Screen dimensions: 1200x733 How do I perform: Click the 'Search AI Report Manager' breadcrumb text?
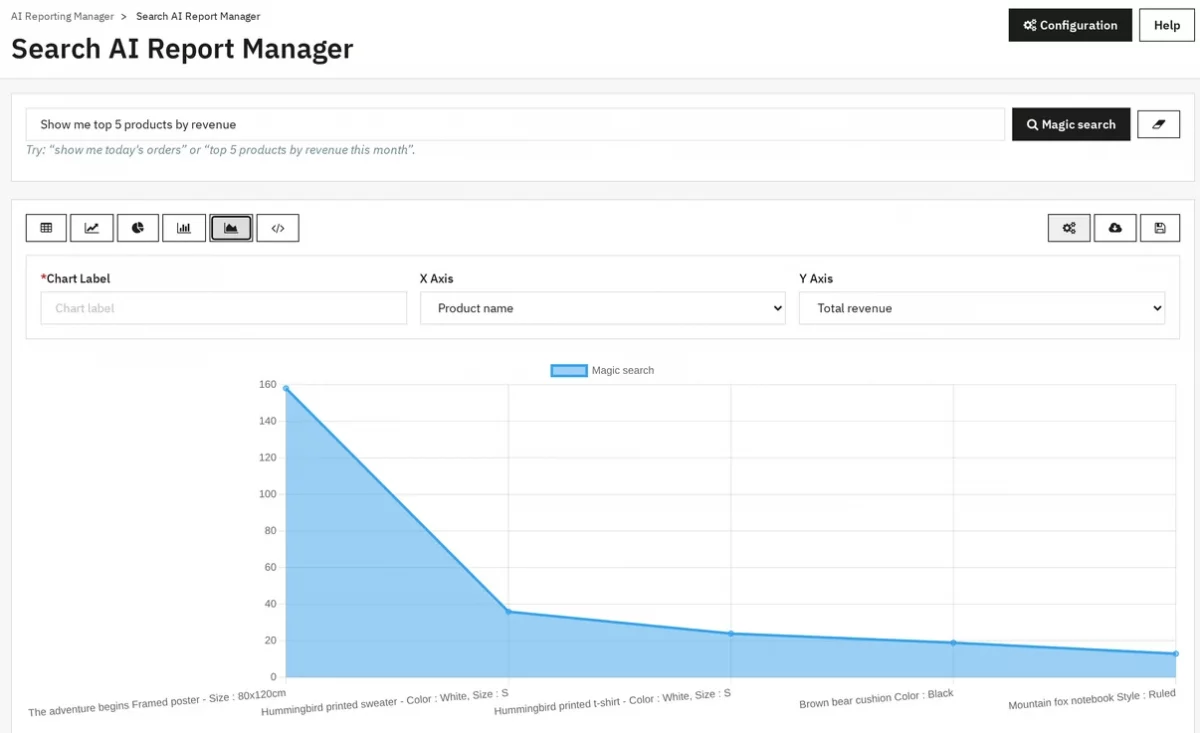(x=198, y=16)
